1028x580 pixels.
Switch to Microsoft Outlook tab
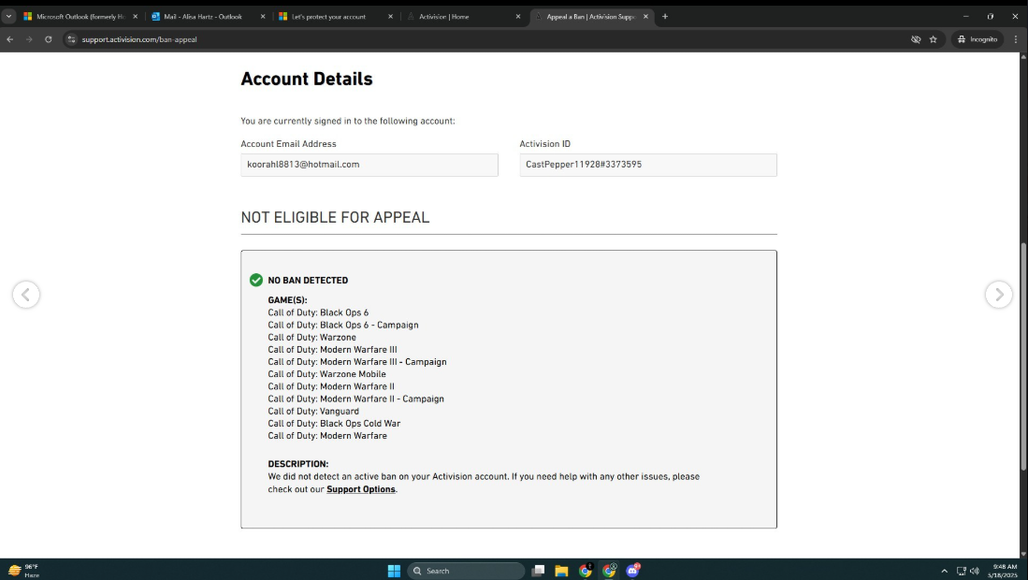coord(81,16)
